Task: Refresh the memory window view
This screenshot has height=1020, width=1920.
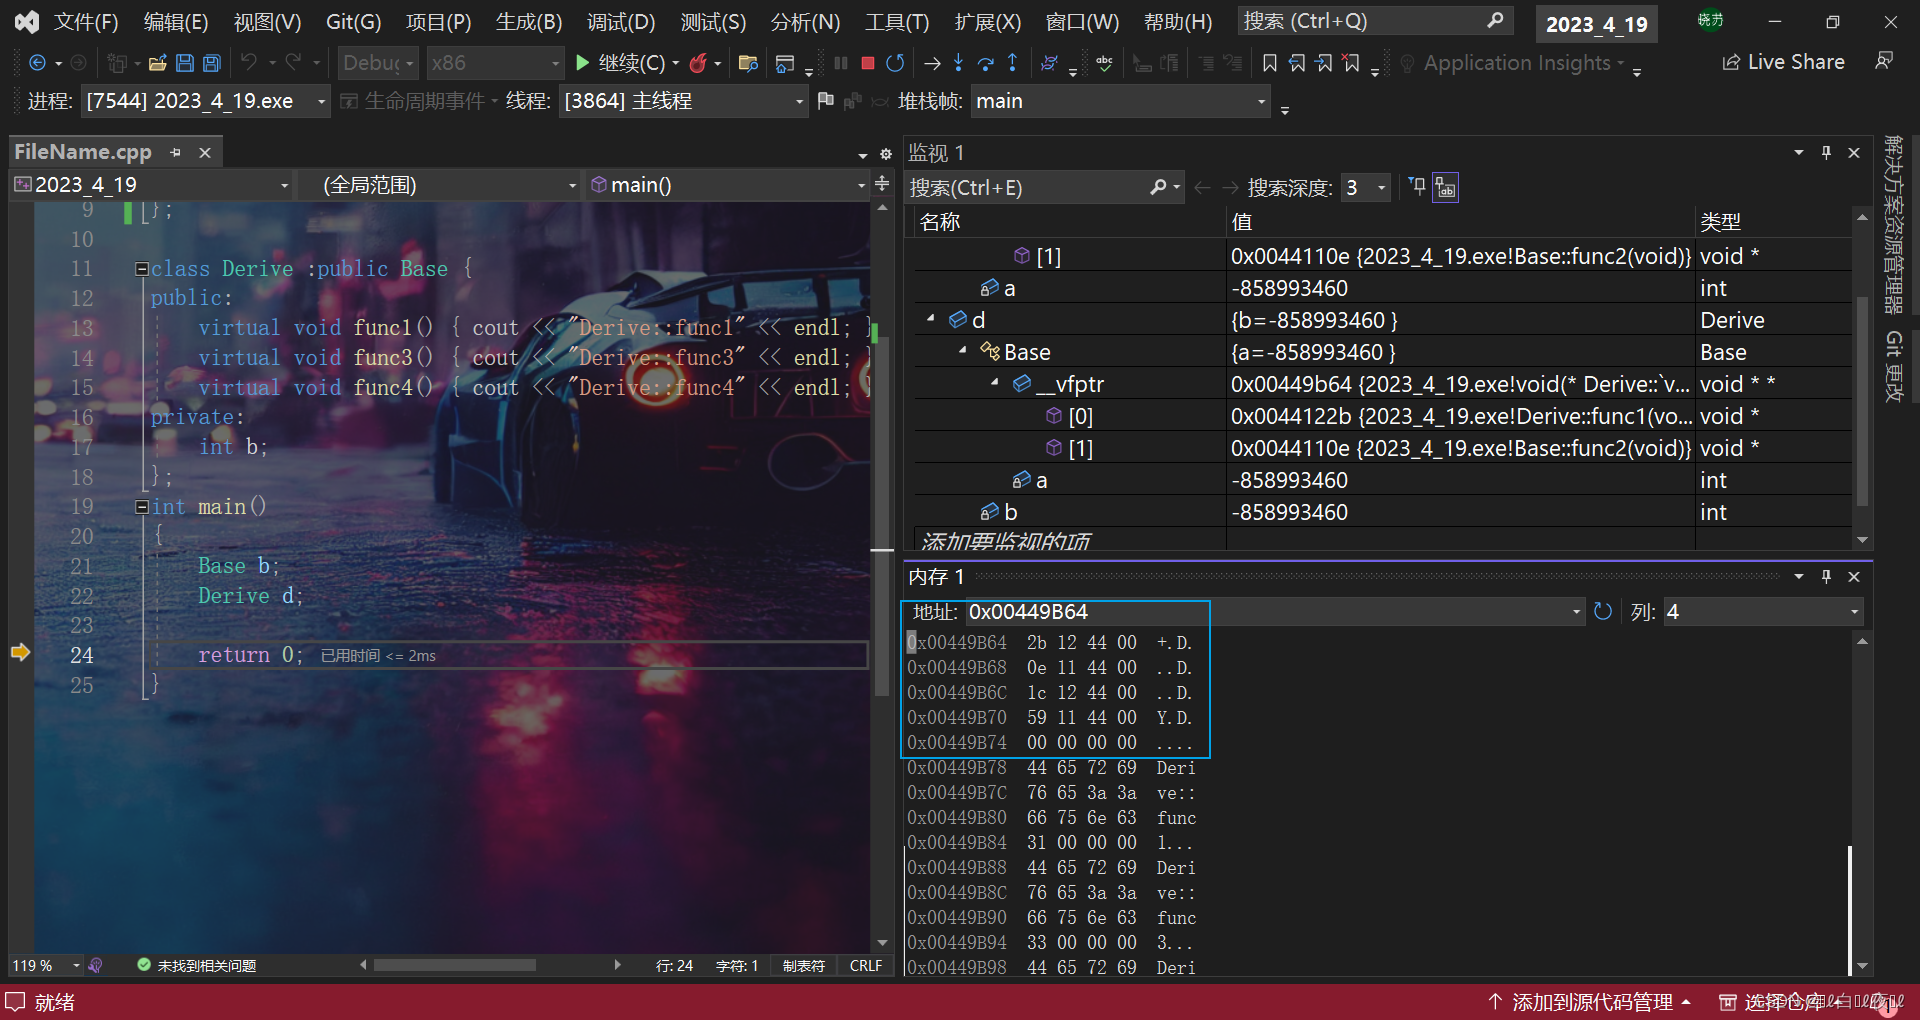Action: [x=1602, y=611]
